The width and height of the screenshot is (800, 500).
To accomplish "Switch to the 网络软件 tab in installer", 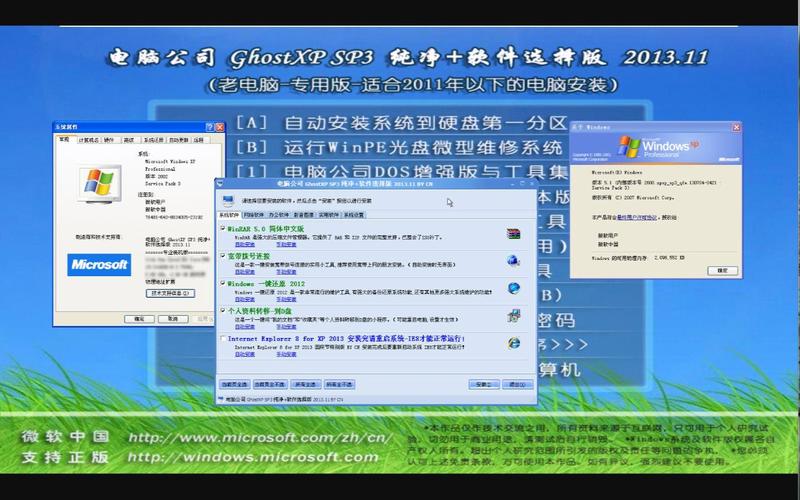I will pos(254,215).
